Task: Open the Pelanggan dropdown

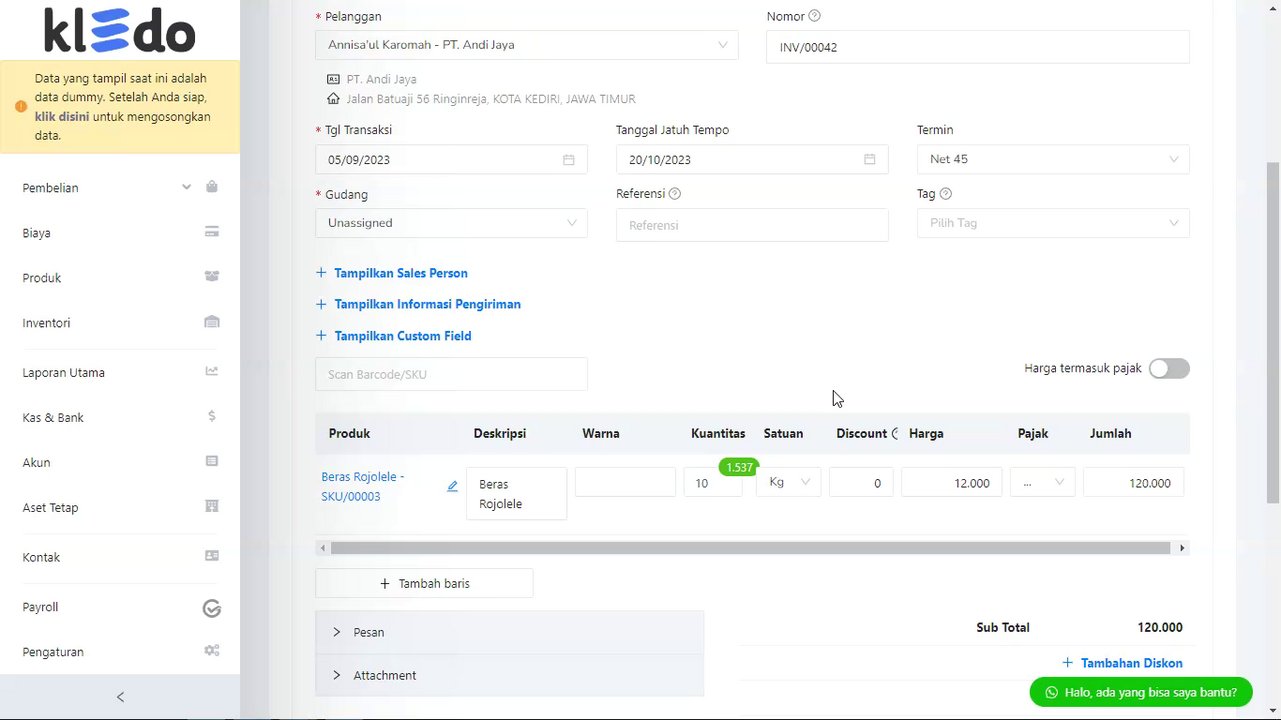Action: [526, 45]
